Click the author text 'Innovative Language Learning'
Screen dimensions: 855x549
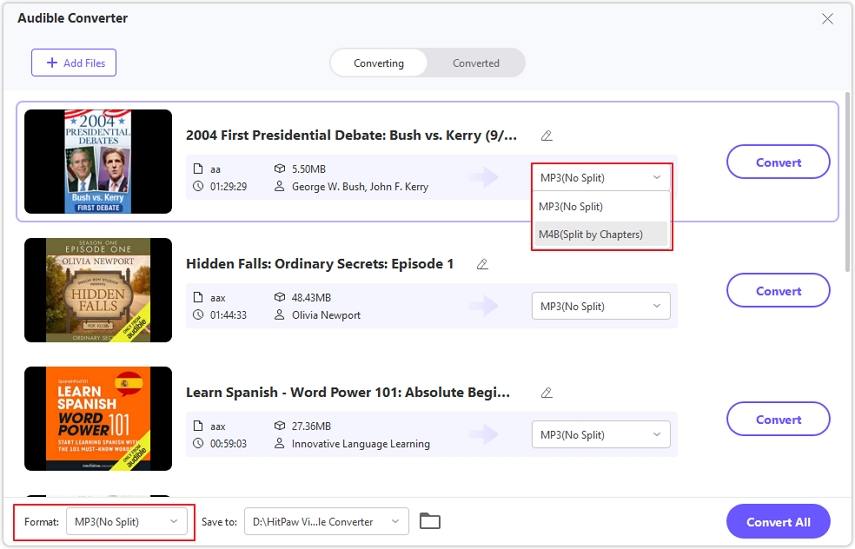tap(360, 444)
